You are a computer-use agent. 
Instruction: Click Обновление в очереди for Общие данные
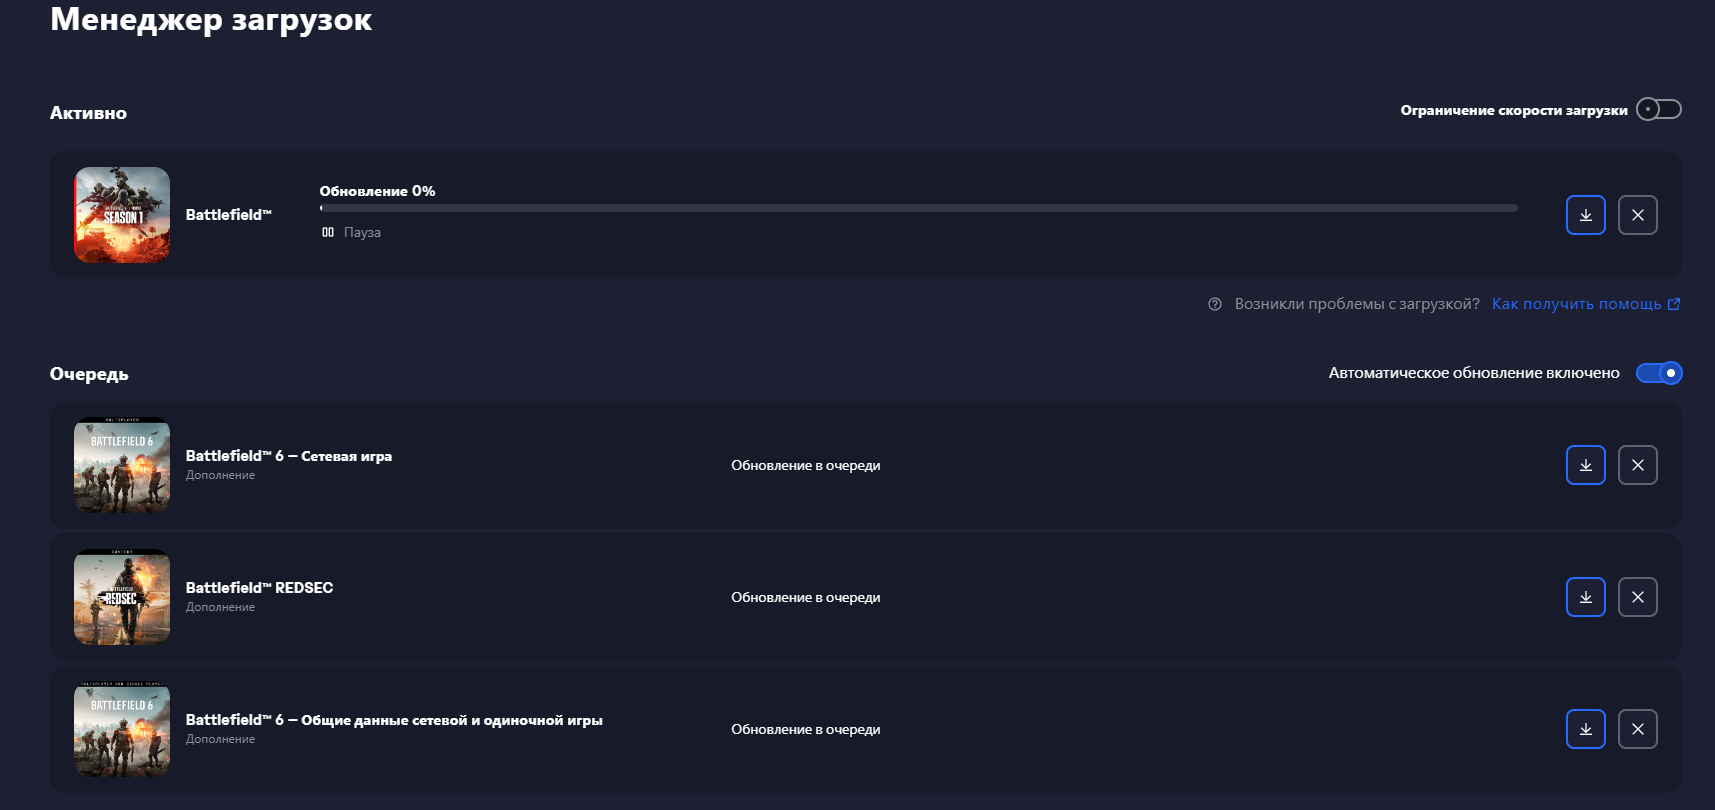tap(806, 729)
